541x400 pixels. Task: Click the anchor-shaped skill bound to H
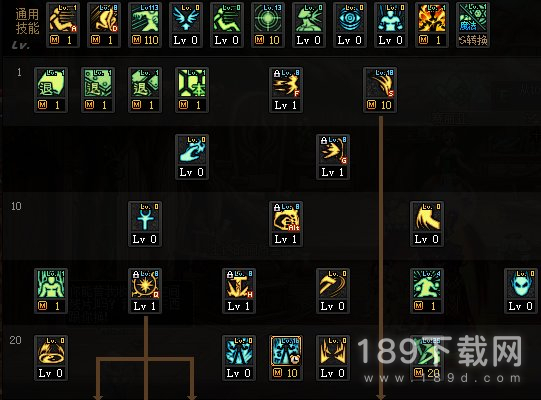tap(239, 291)
